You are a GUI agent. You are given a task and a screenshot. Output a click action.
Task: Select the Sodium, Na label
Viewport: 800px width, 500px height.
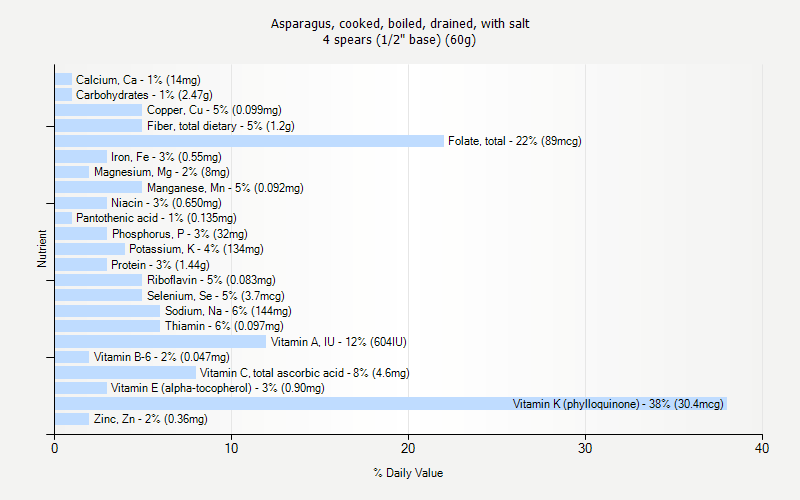click(228, 311)
